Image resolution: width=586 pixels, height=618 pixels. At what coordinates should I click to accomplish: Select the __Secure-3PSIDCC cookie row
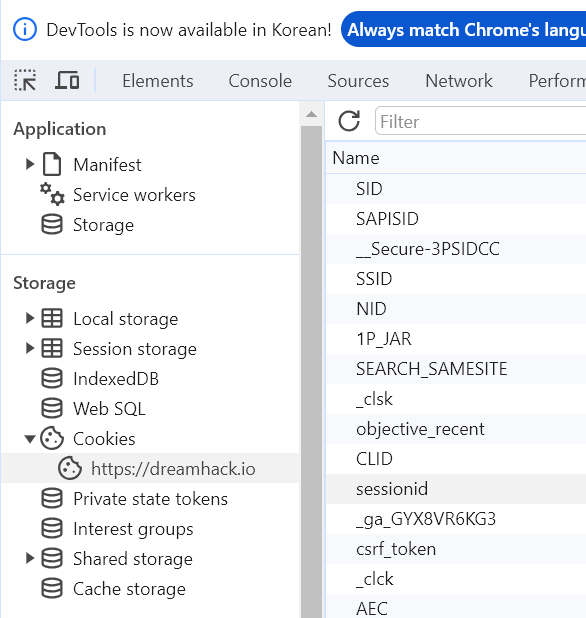456,249
